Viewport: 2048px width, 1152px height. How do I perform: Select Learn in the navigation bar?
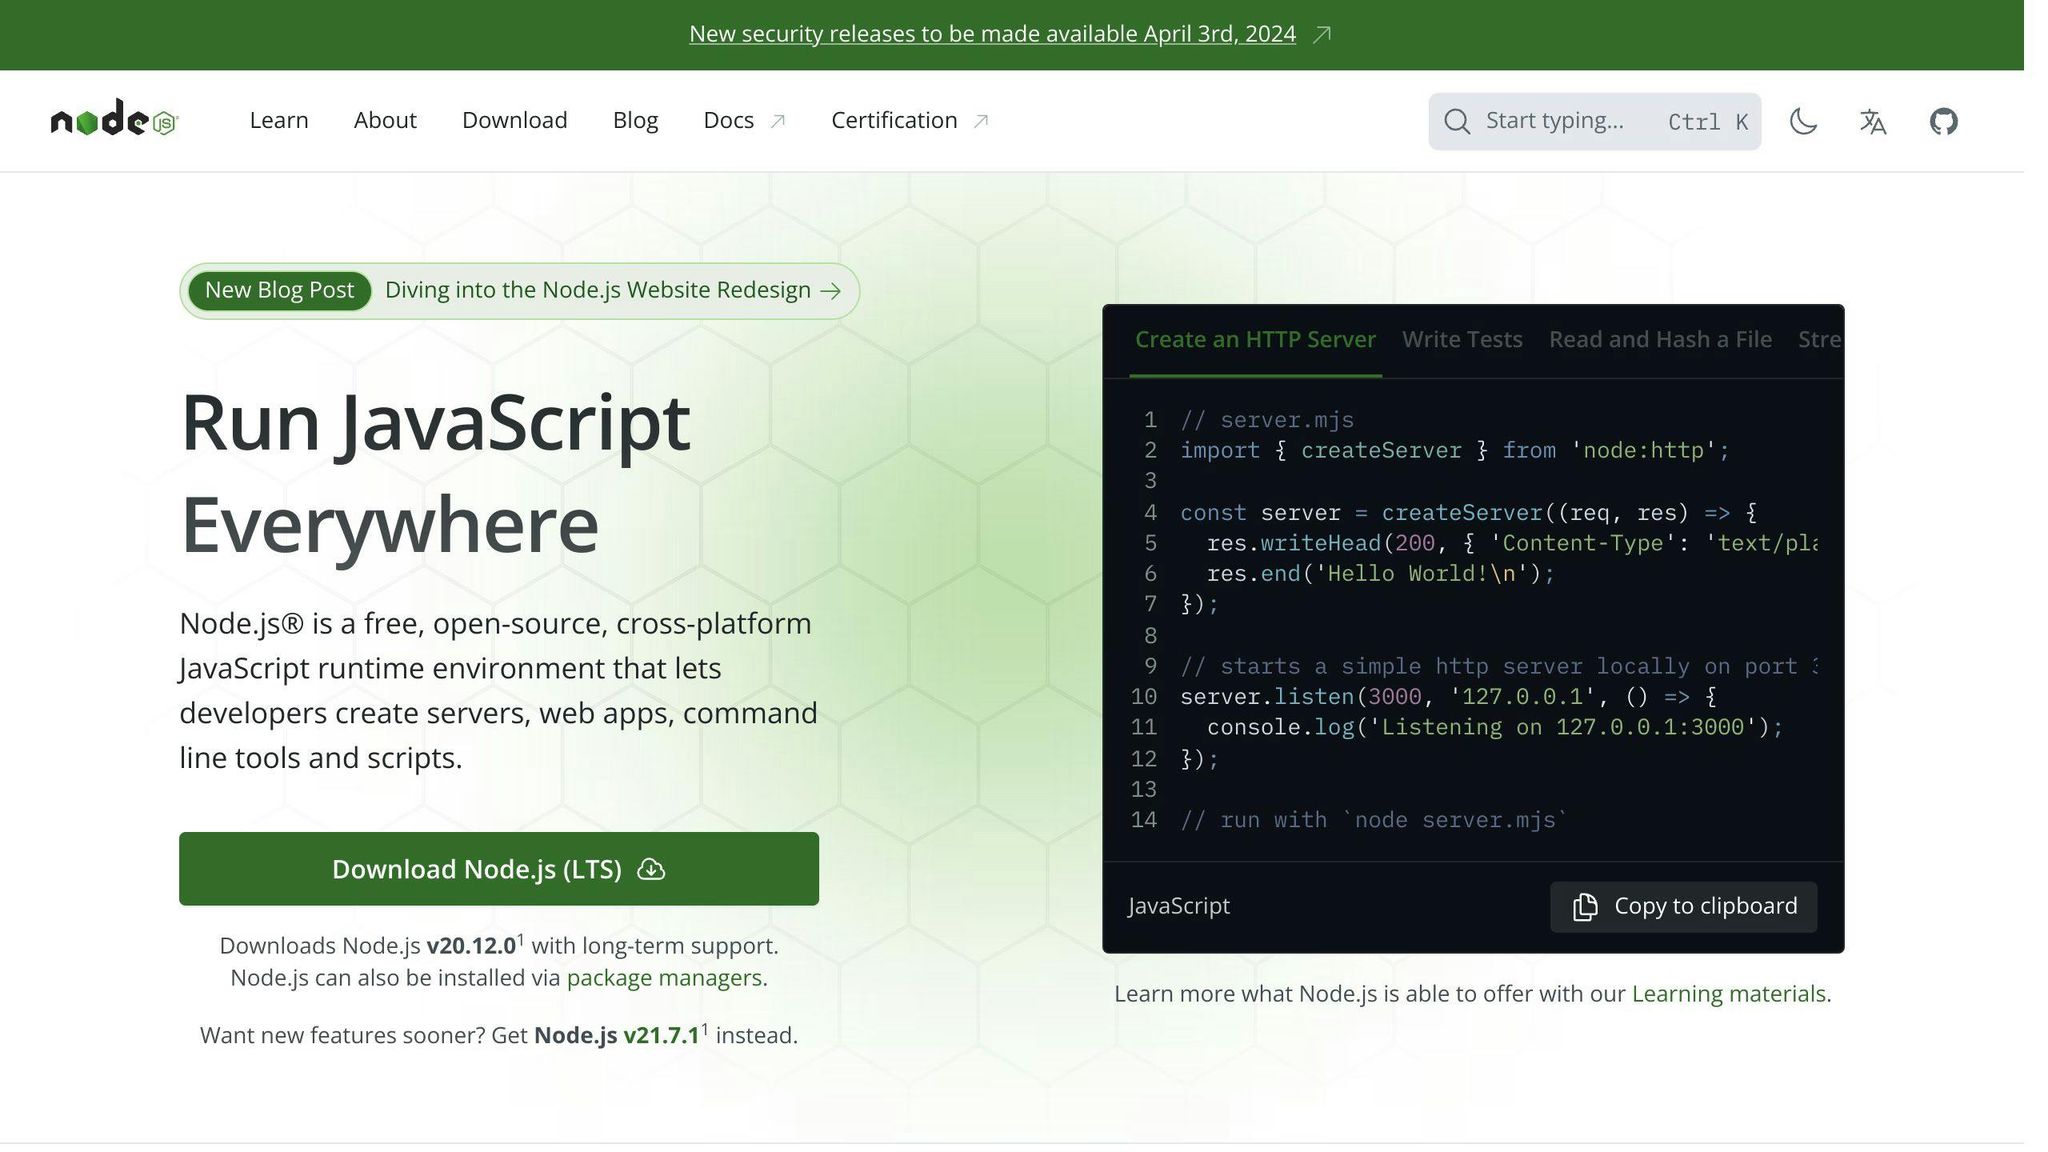pyautogui.click(x=278, y=120)
